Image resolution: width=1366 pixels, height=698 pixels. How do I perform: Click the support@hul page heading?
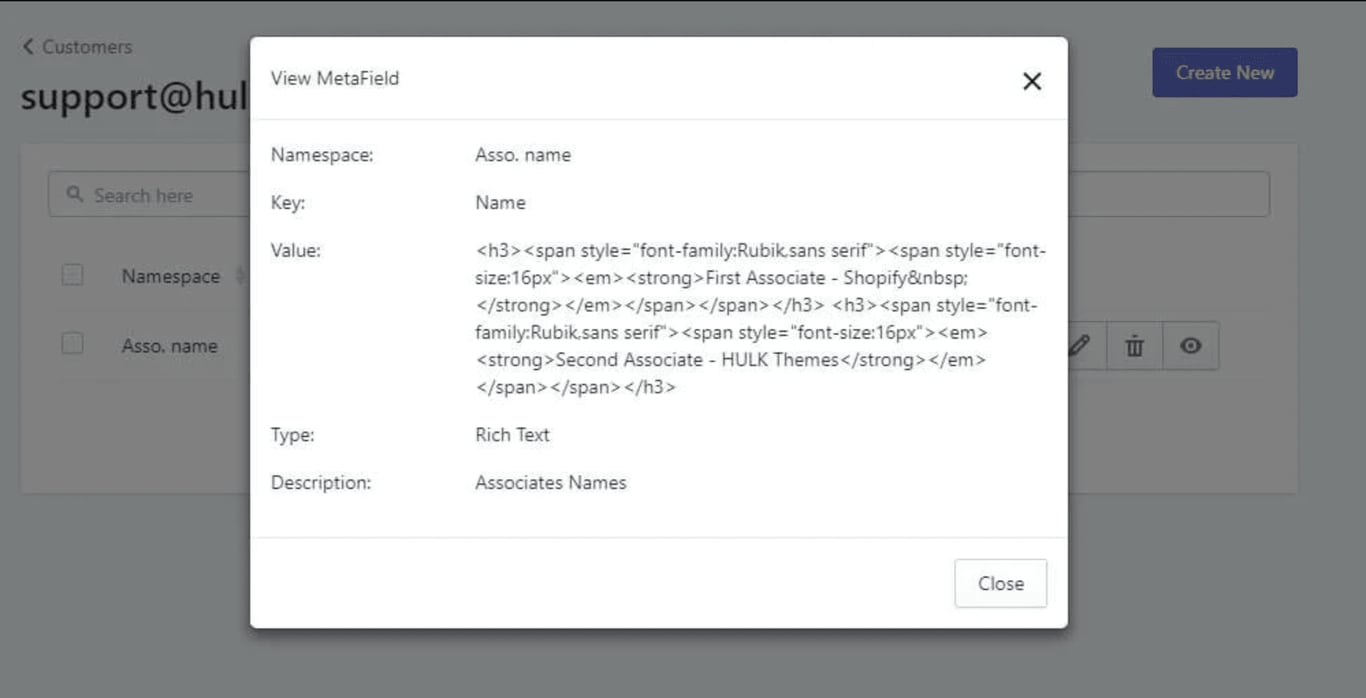[133, 97]
